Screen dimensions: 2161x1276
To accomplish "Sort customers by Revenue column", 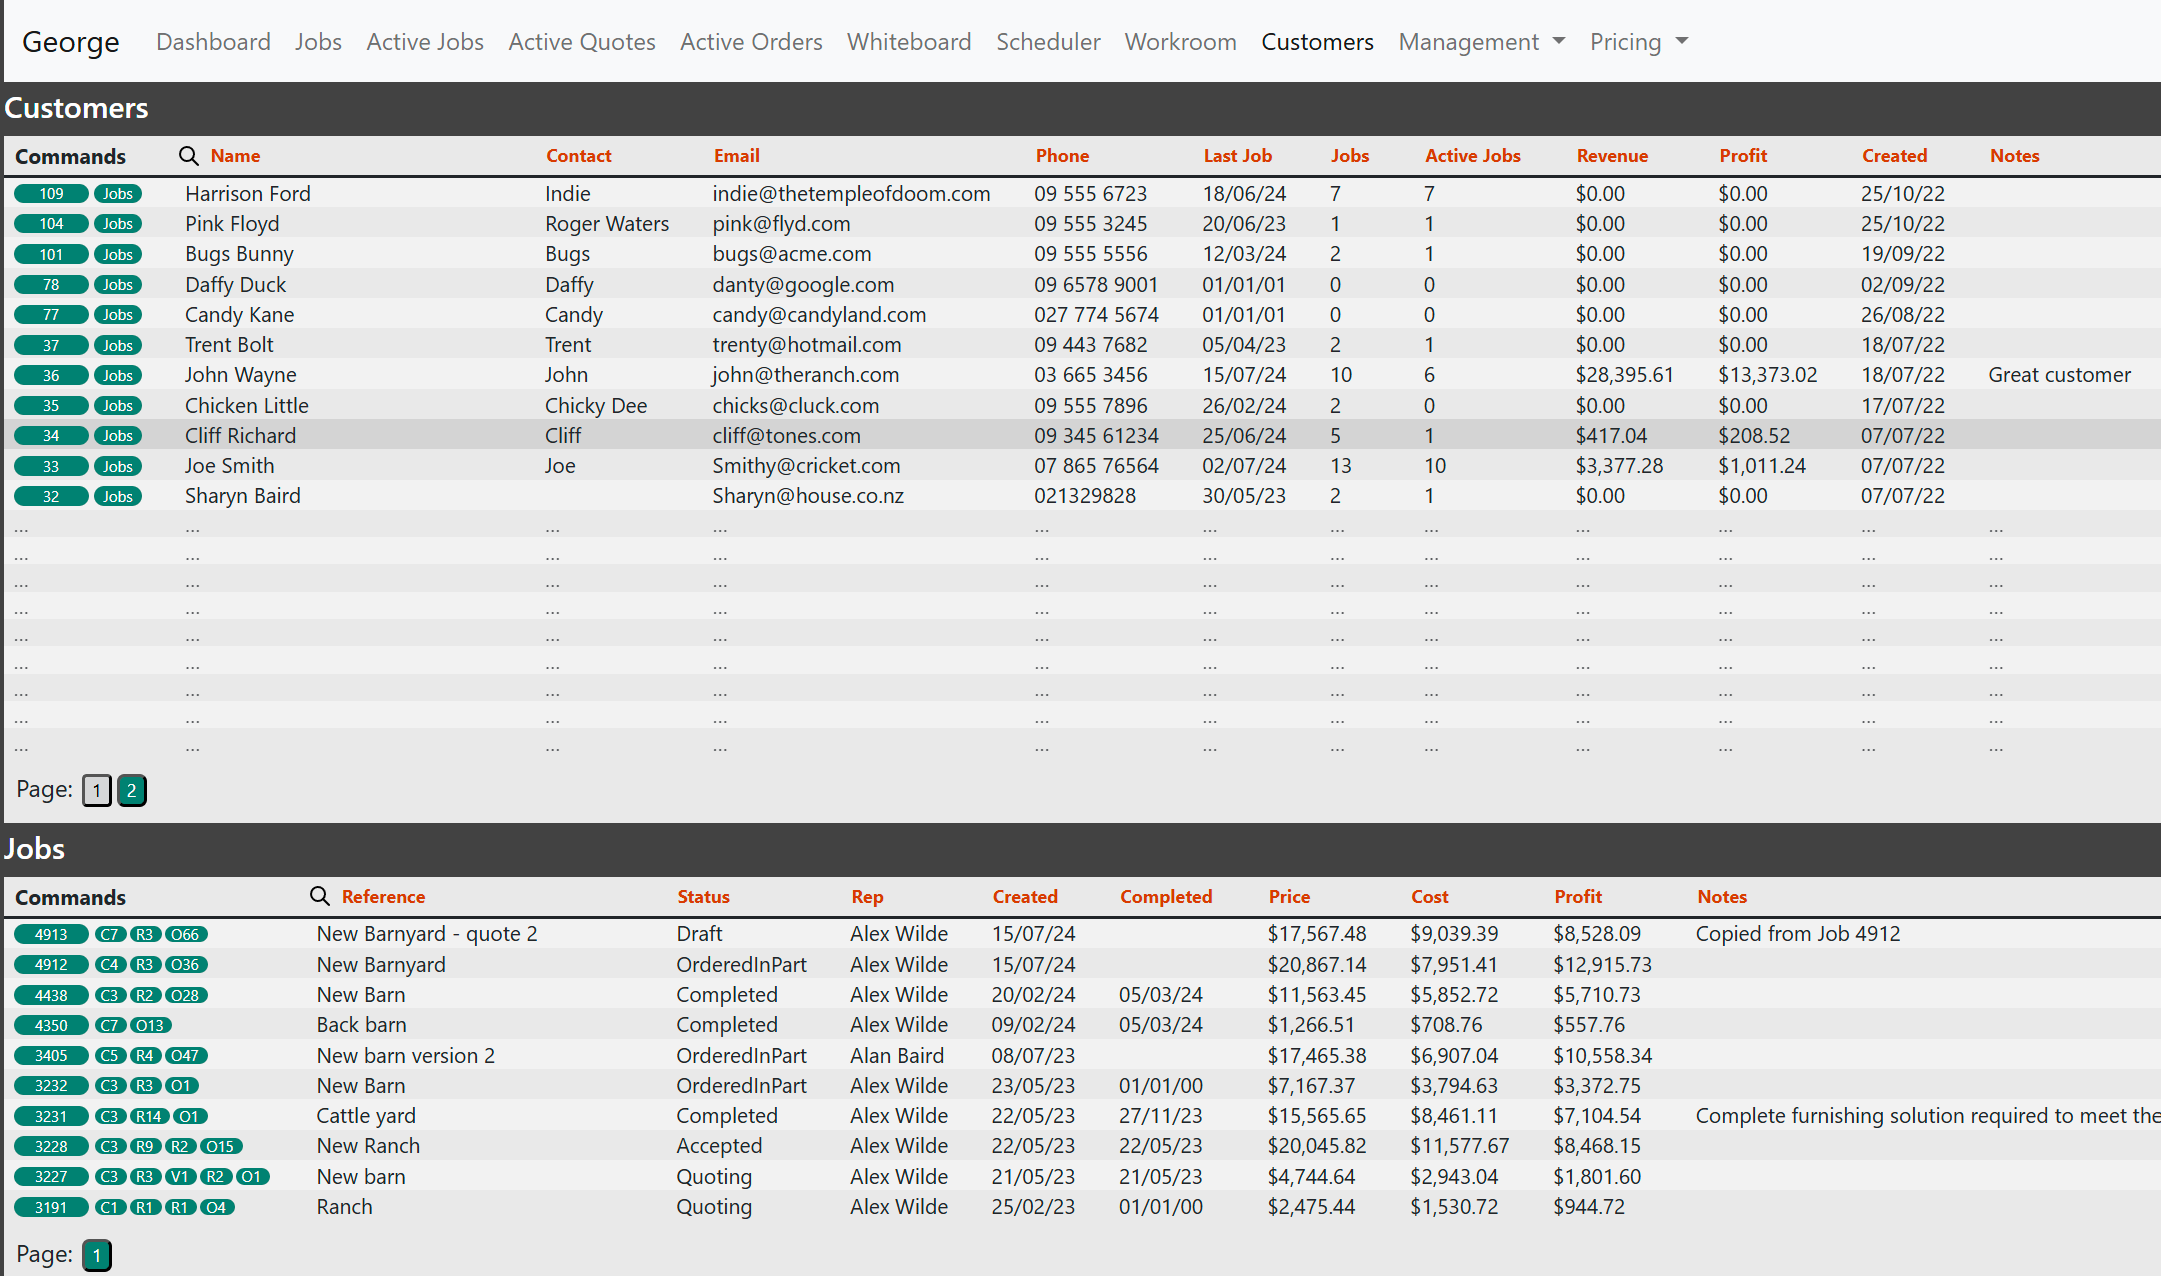I will coord(1611,156).
